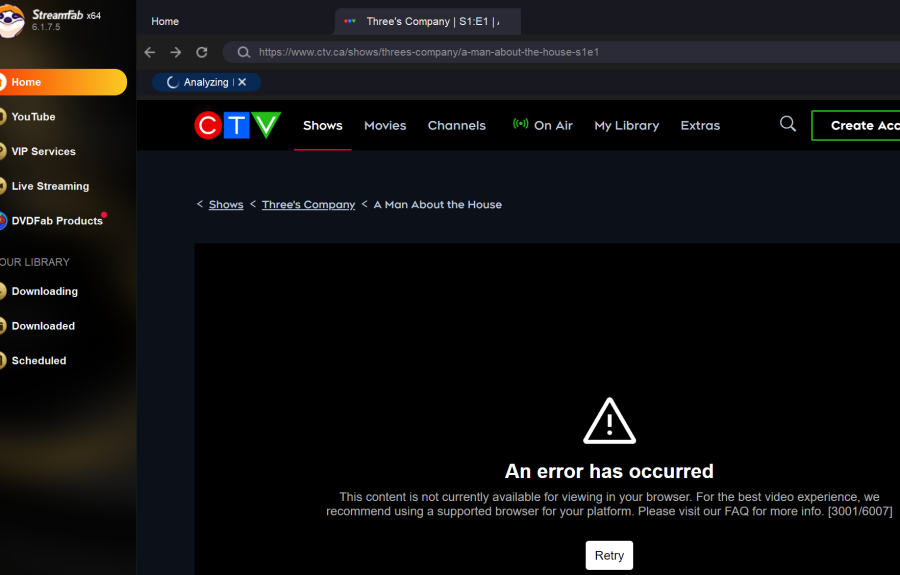This screenshot has height=575, width=900.
Task: Click the Retry button
Action: click(609, 555)
